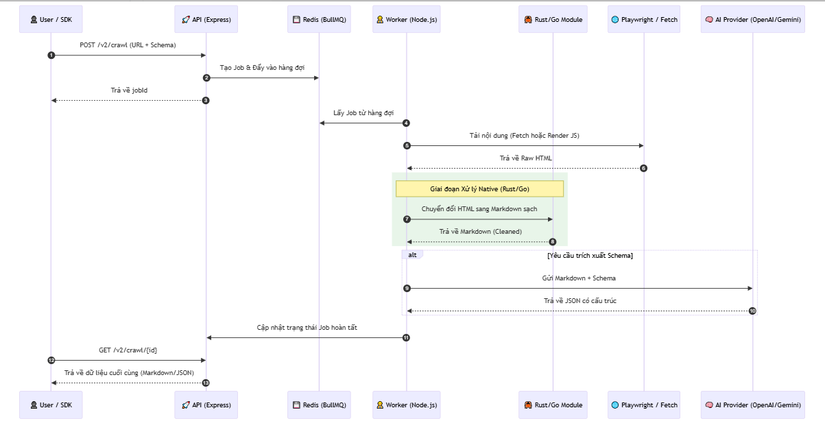This screenshot has width=825, height=423.
Task: Click the Redis (BullMQ) icon at top
Action: [x=295, y=19]
